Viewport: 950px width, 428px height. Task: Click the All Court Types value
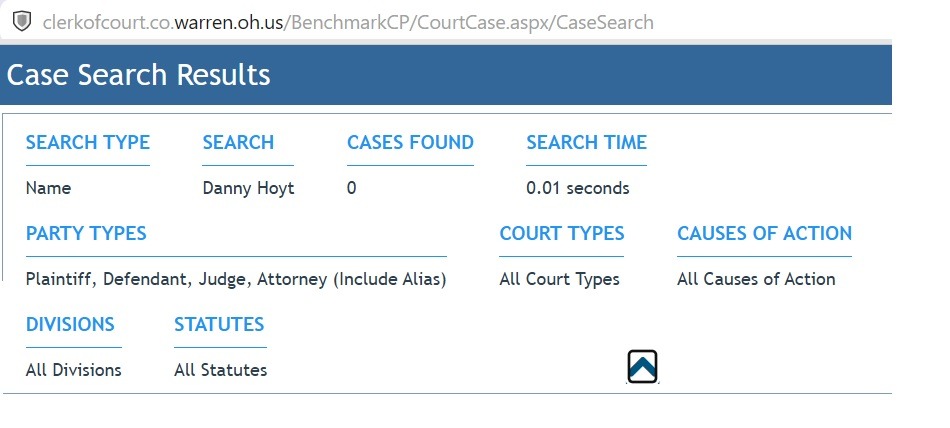pos(560,279)
